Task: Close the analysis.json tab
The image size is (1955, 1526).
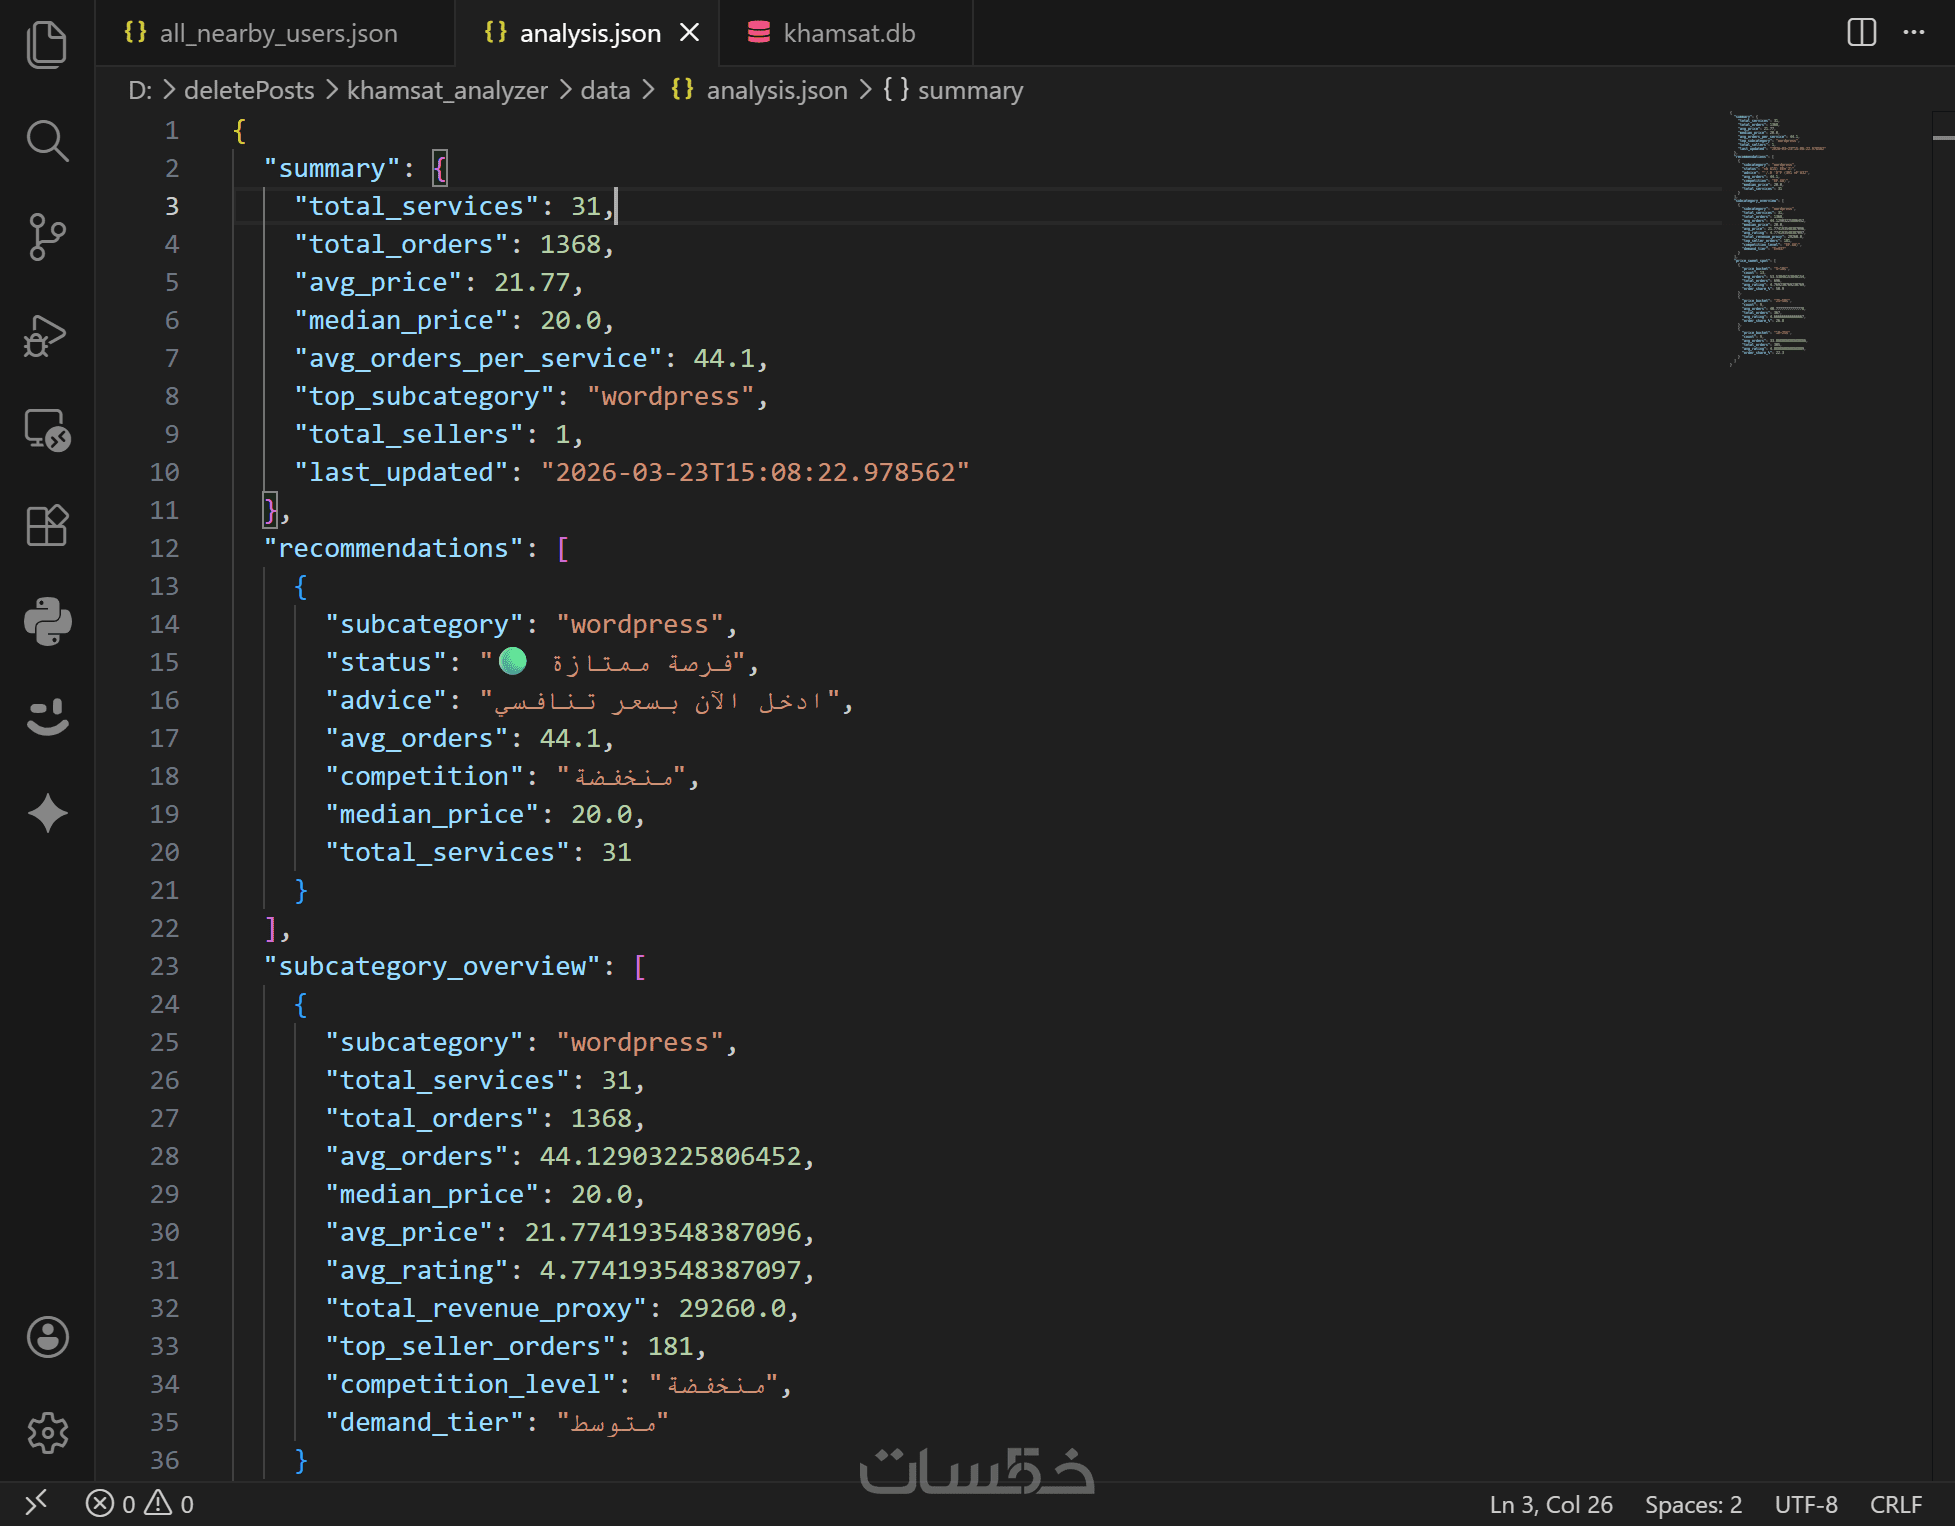Action: point(689,33)
